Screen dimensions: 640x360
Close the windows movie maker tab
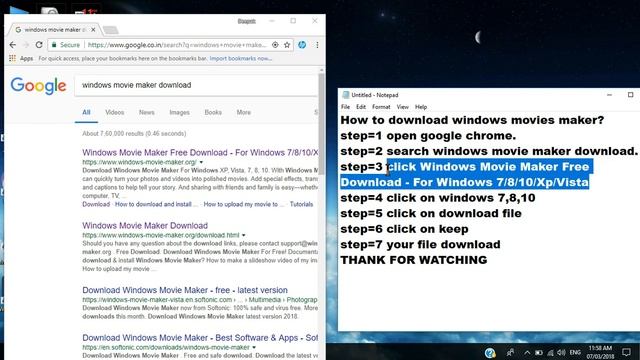(x=93, y=30)
